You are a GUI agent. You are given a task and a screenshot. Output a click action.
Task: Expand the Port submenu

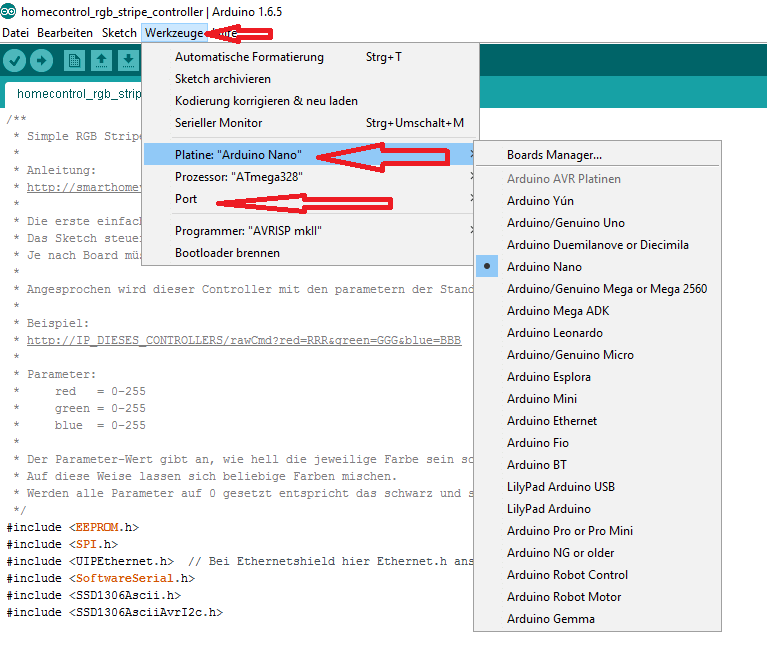tap(309, 199)
